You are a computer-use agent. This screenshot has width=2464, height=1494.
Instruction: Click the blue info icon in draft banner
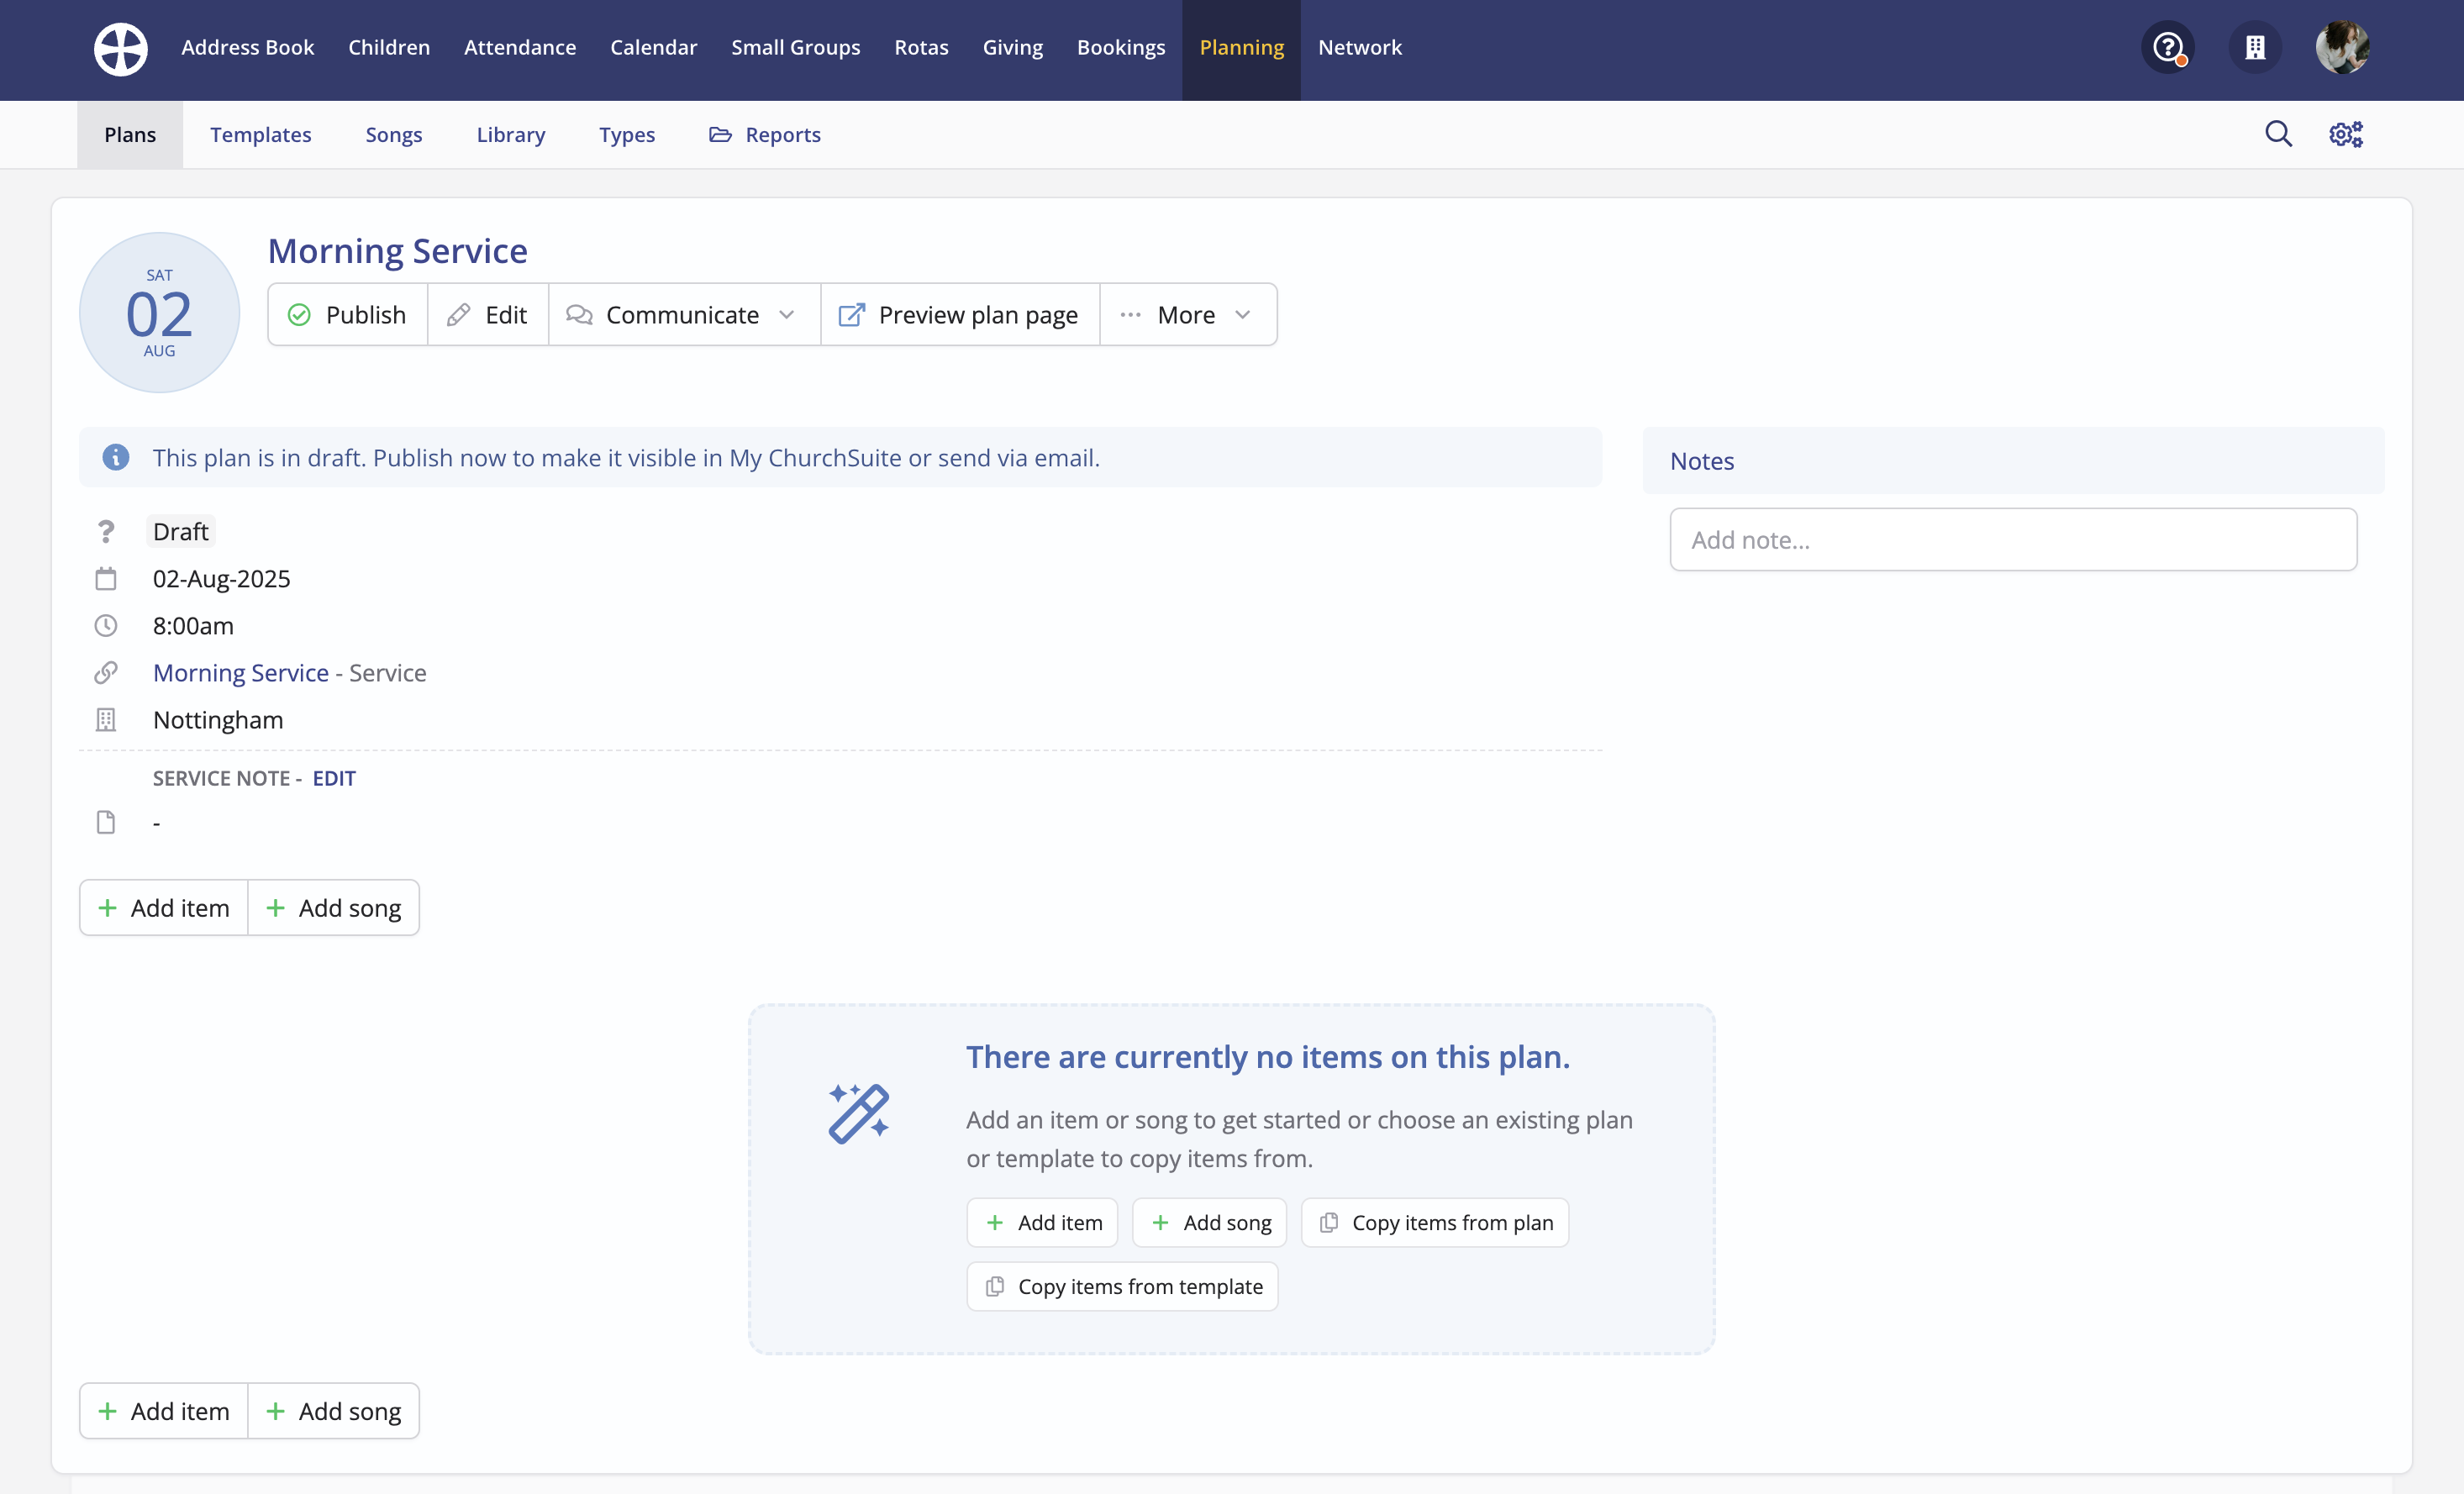coord(116,457)
